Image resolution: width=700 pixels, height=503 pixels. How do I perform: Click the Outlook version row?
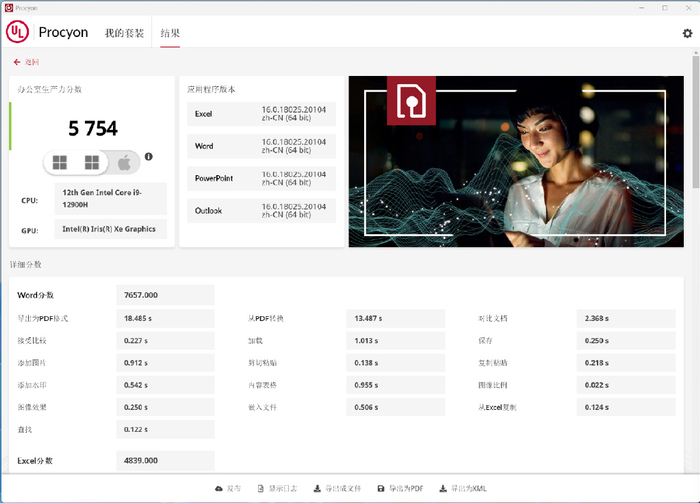[x=262, y=211]
